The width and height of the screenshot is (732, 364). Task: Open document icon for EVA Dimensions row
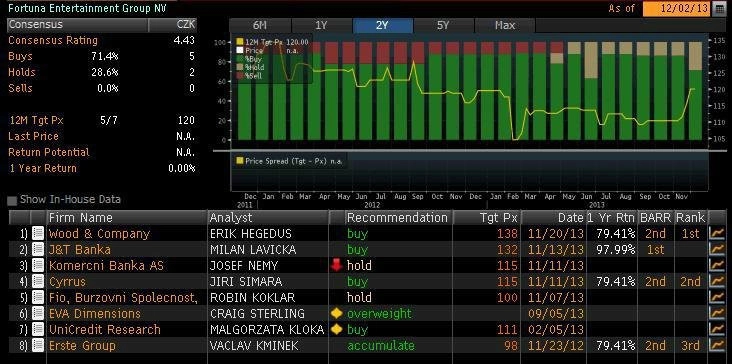37,314
